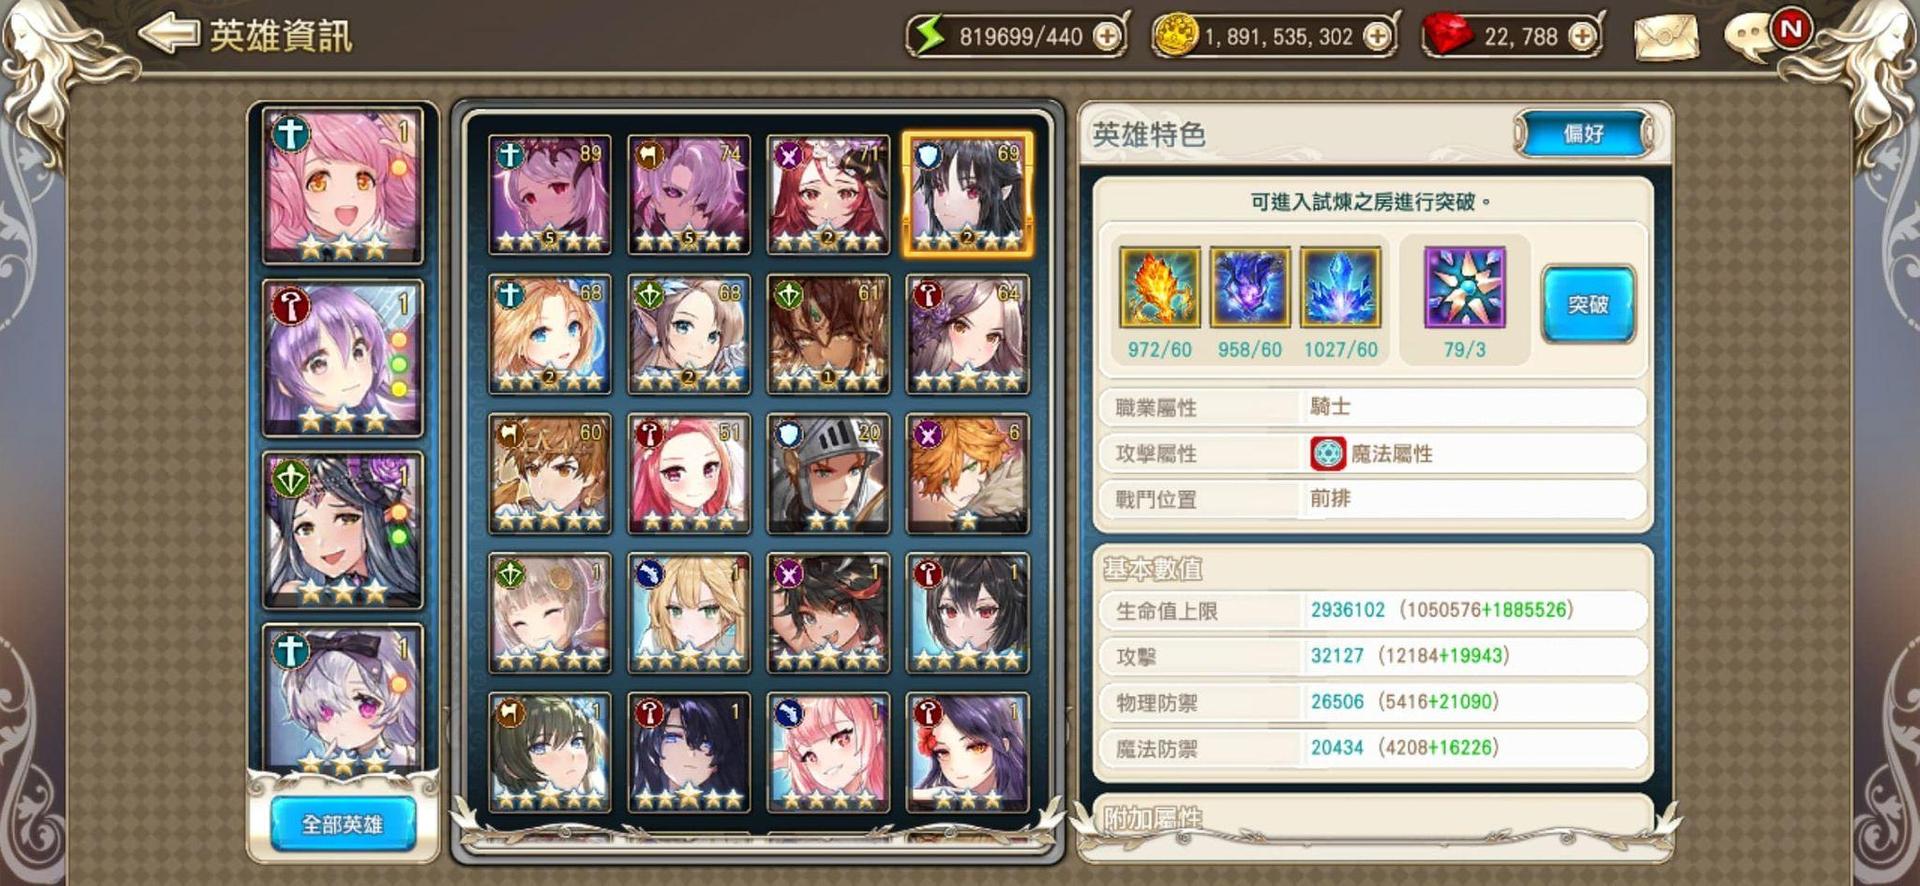The height and width of the screenshot is (886, 1920).
Task: Tap the magic attribute icon beside 魔法屬性
Action: [x=1327, y=453]
